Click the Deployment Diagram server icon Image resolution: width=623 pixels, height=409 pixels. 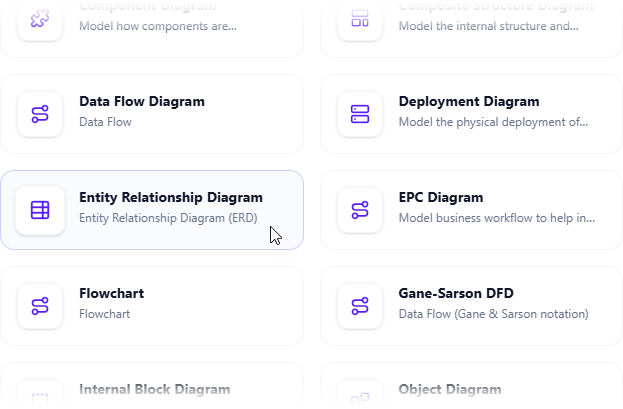[x=360, y=113]
